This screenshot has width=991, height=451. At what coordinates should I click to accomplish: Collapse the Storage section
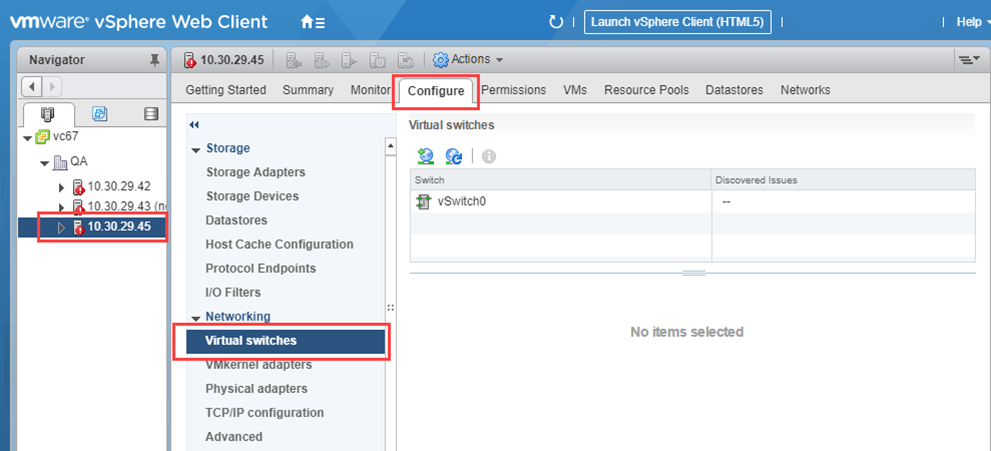[195, 149]
